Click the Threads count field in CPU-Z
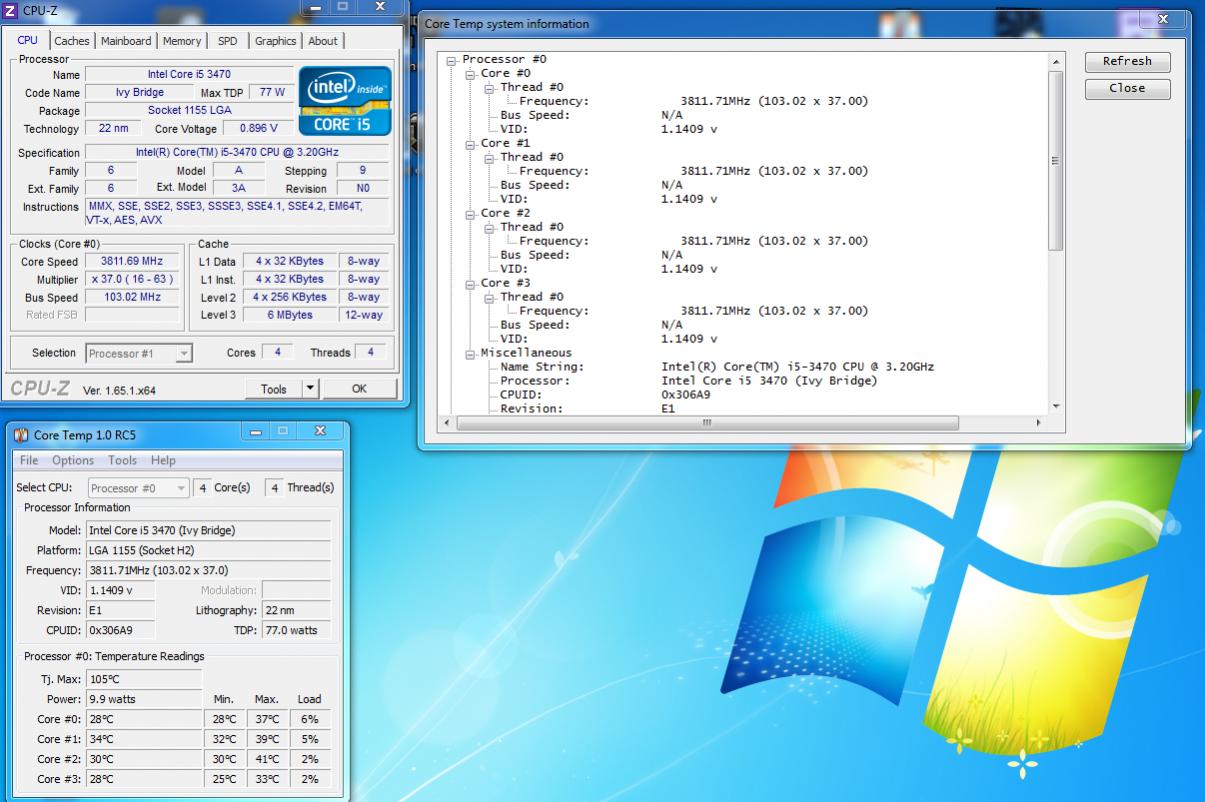 370,352
